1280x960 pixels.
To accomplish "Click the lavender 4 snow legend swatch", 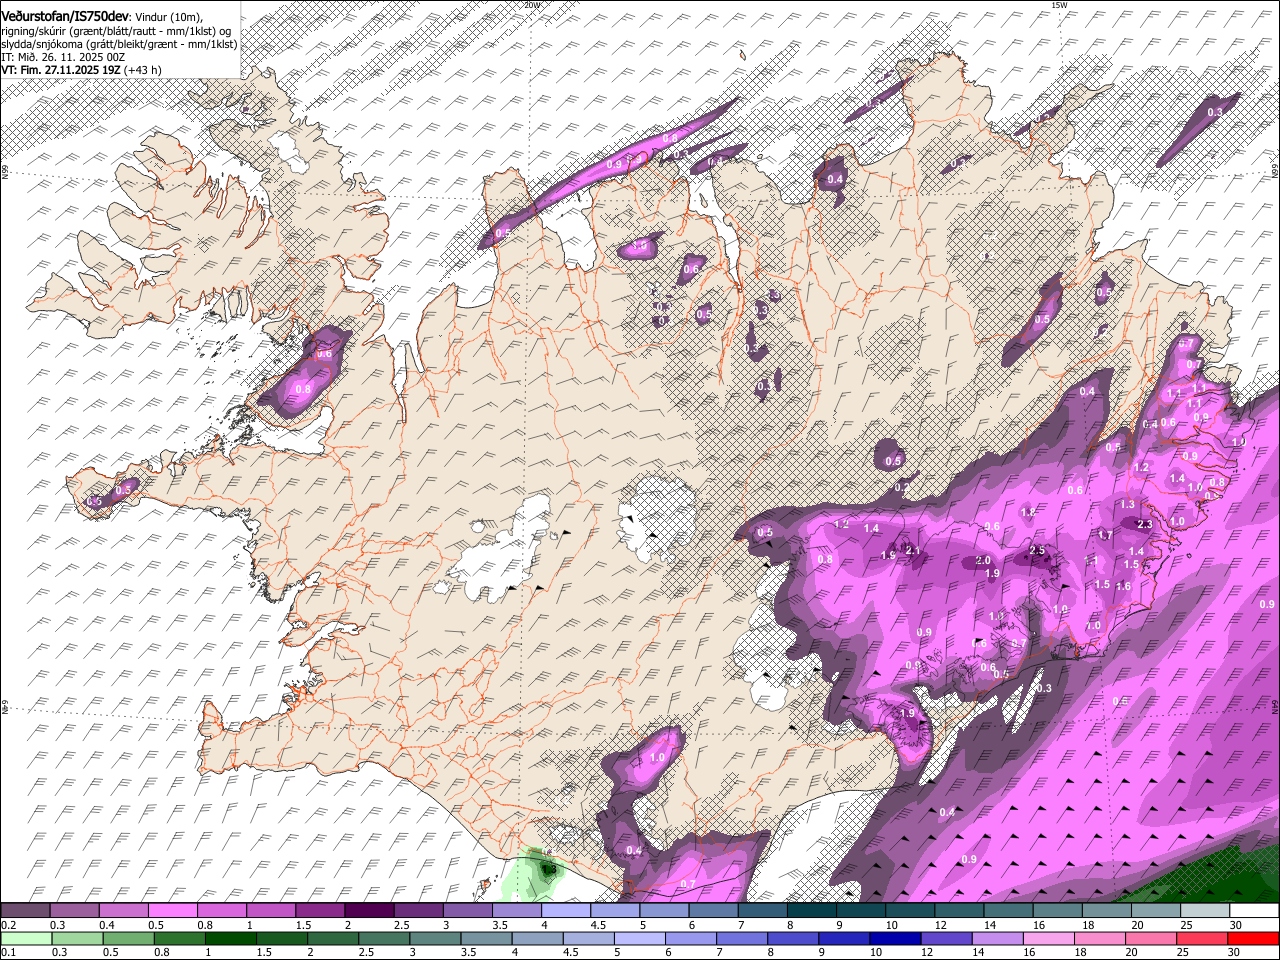I will click(564, 911).
